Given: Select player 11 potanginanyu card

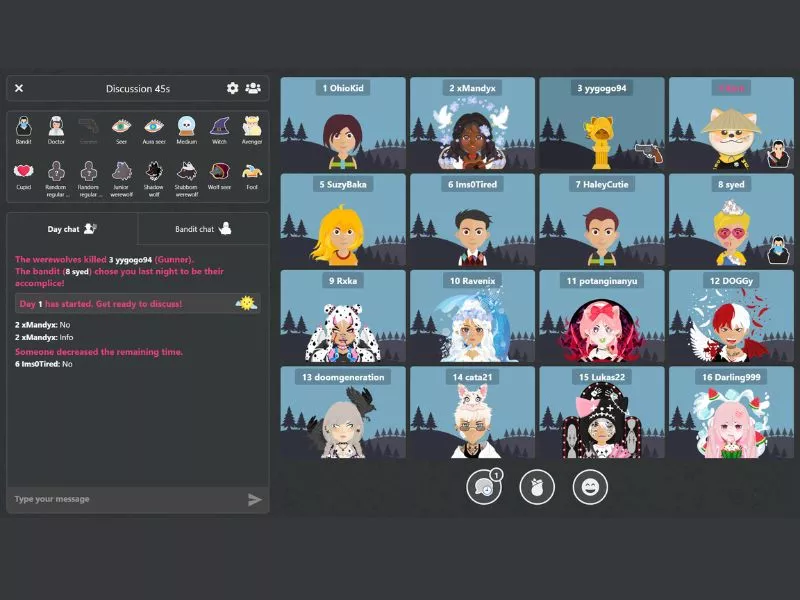Looking at the screenshot, I should click(602, 316).
